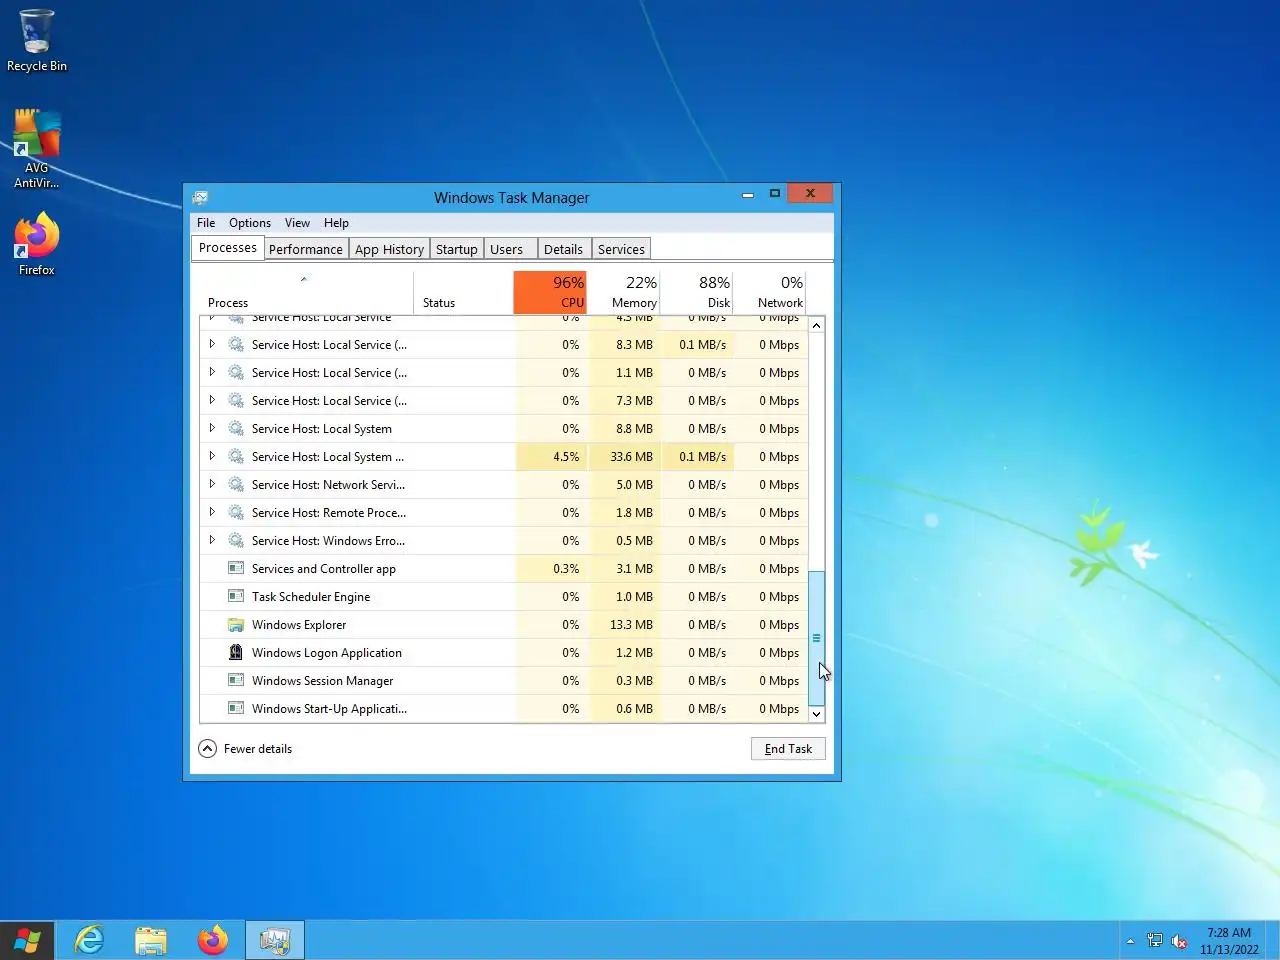Open the View menu
The width and height of the screenshot is (1280, 960).
click(297, 223)
